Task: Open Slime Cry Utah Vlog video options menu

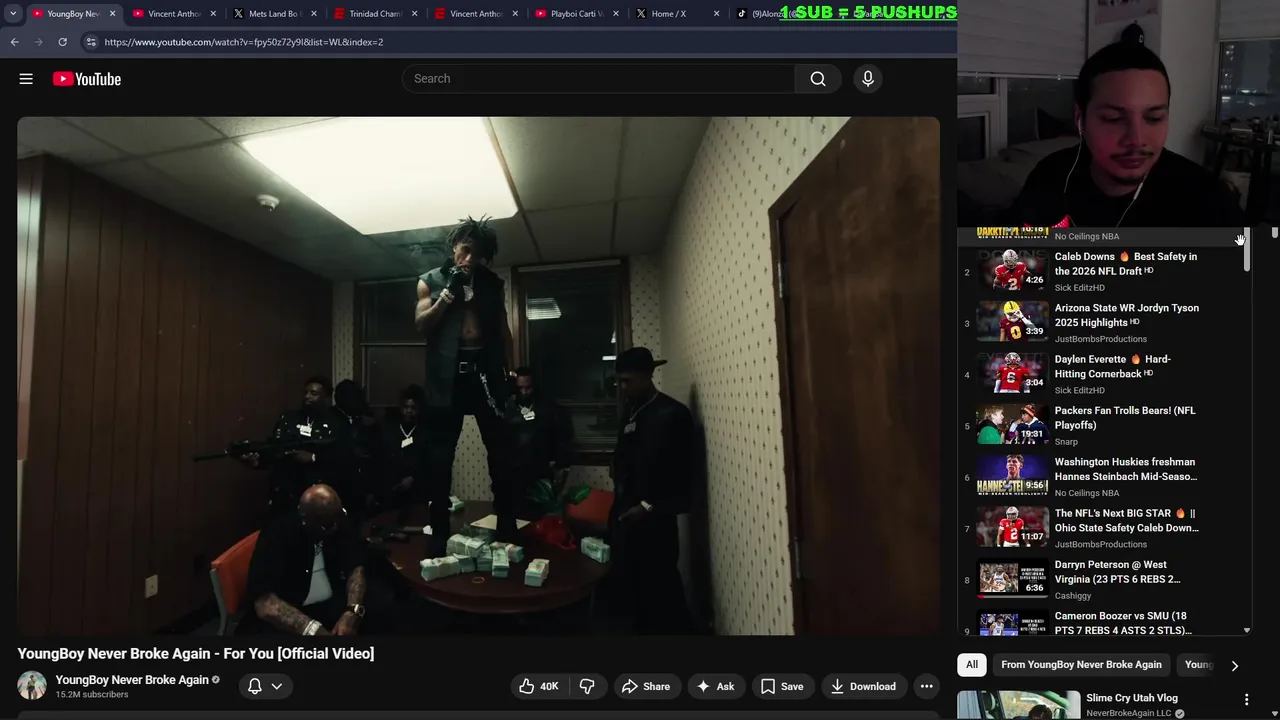Action: click(x=1246, y=700)
